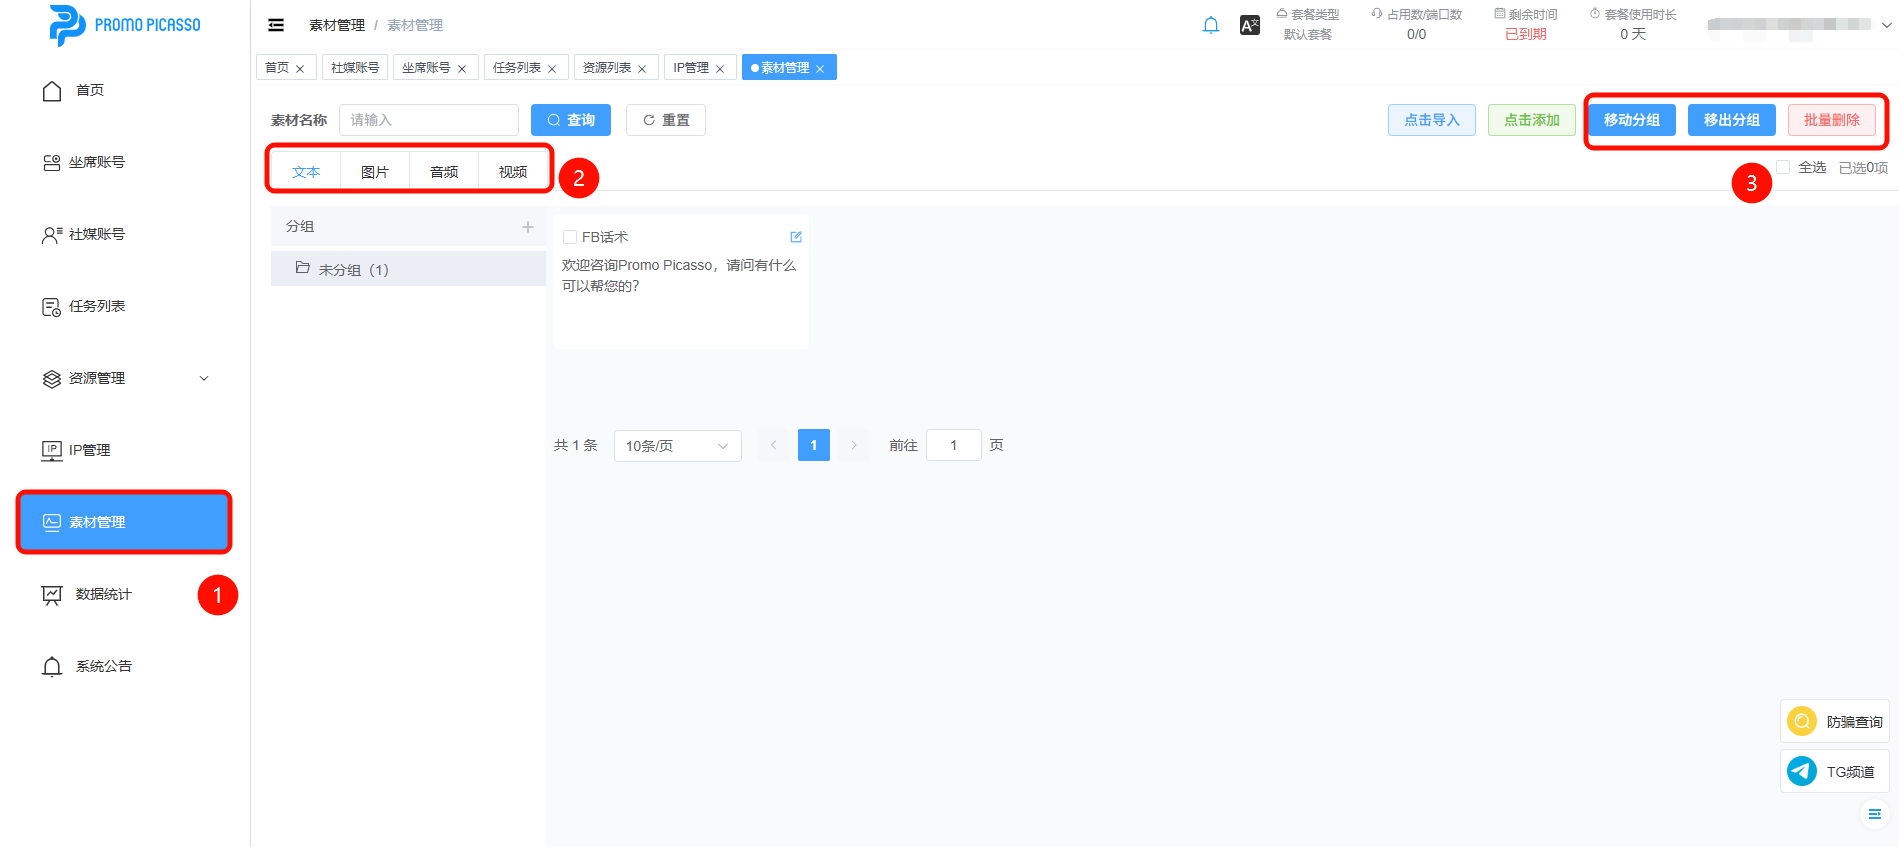Tick the FB话术 material checkbox
Screen dimensions: 1899x847
570,237
